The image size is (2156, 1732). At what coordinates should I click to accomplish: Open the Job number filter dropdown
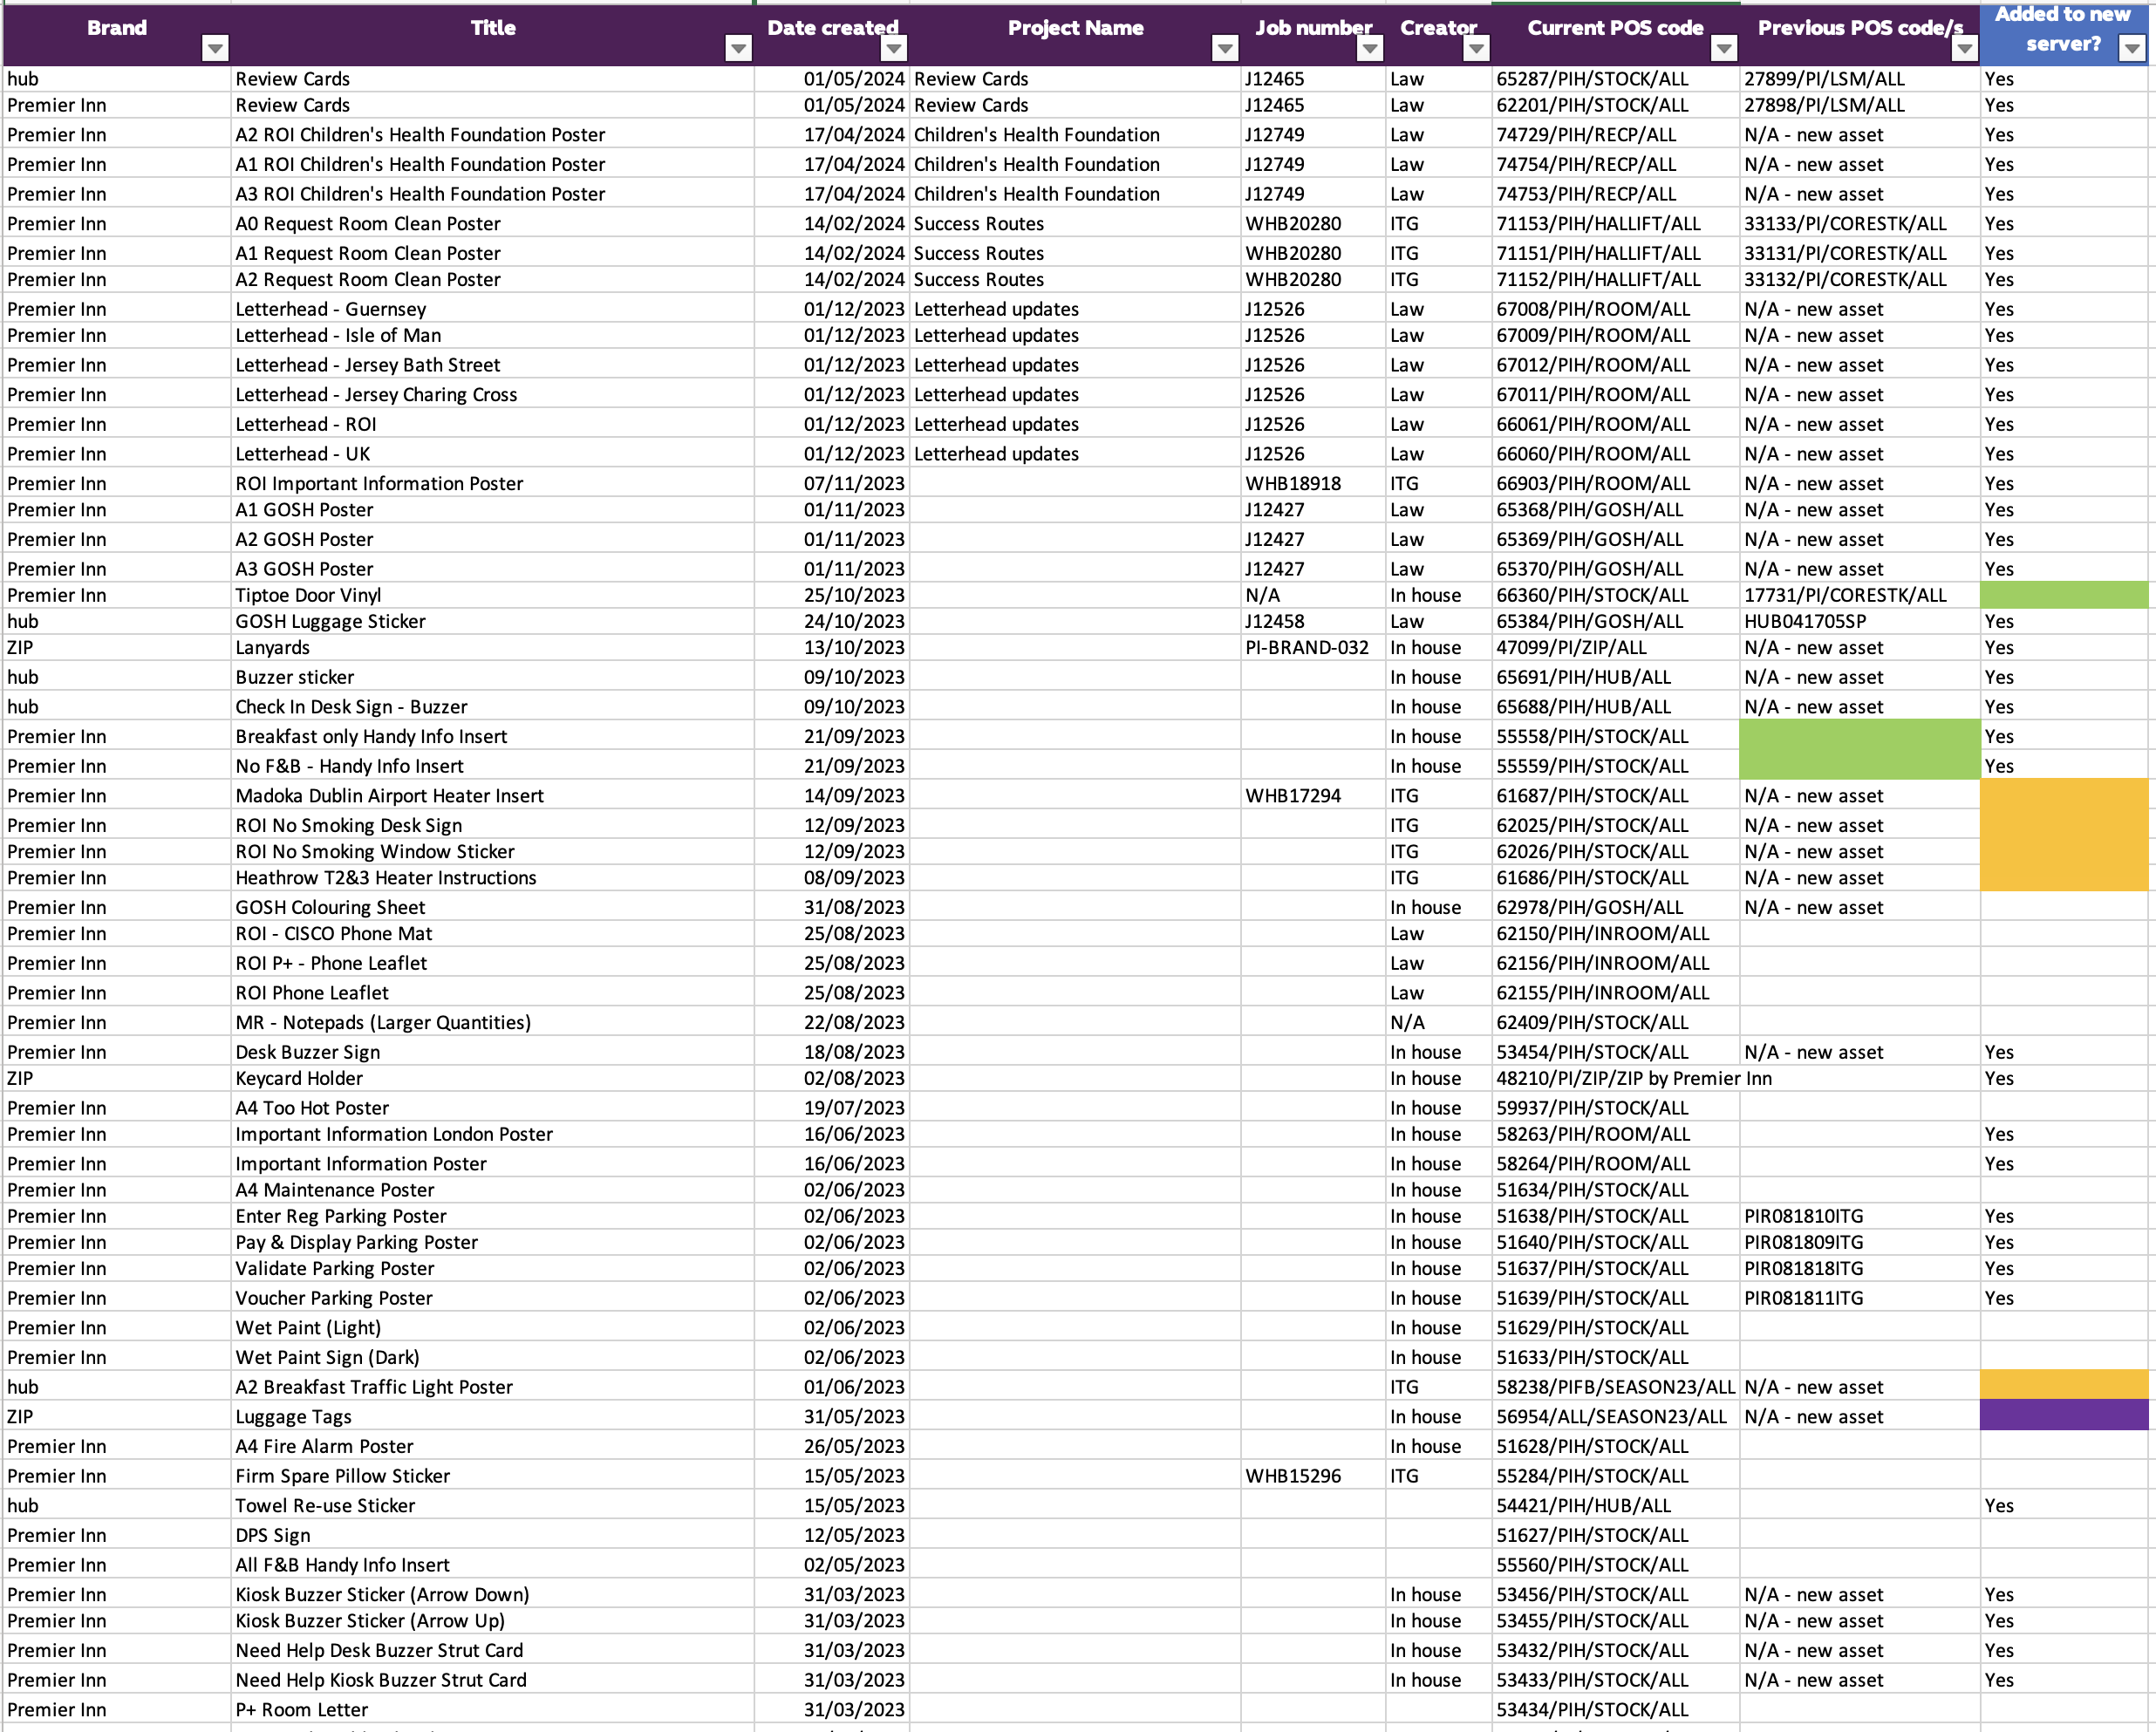(1369, 48)
